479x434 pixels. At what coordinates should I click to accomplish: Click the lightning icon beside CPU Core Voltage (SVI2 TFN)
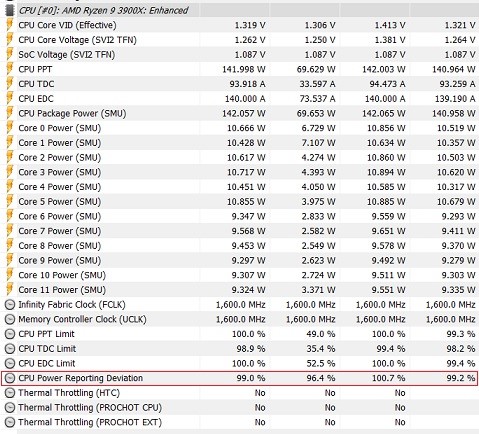[10, 40]
